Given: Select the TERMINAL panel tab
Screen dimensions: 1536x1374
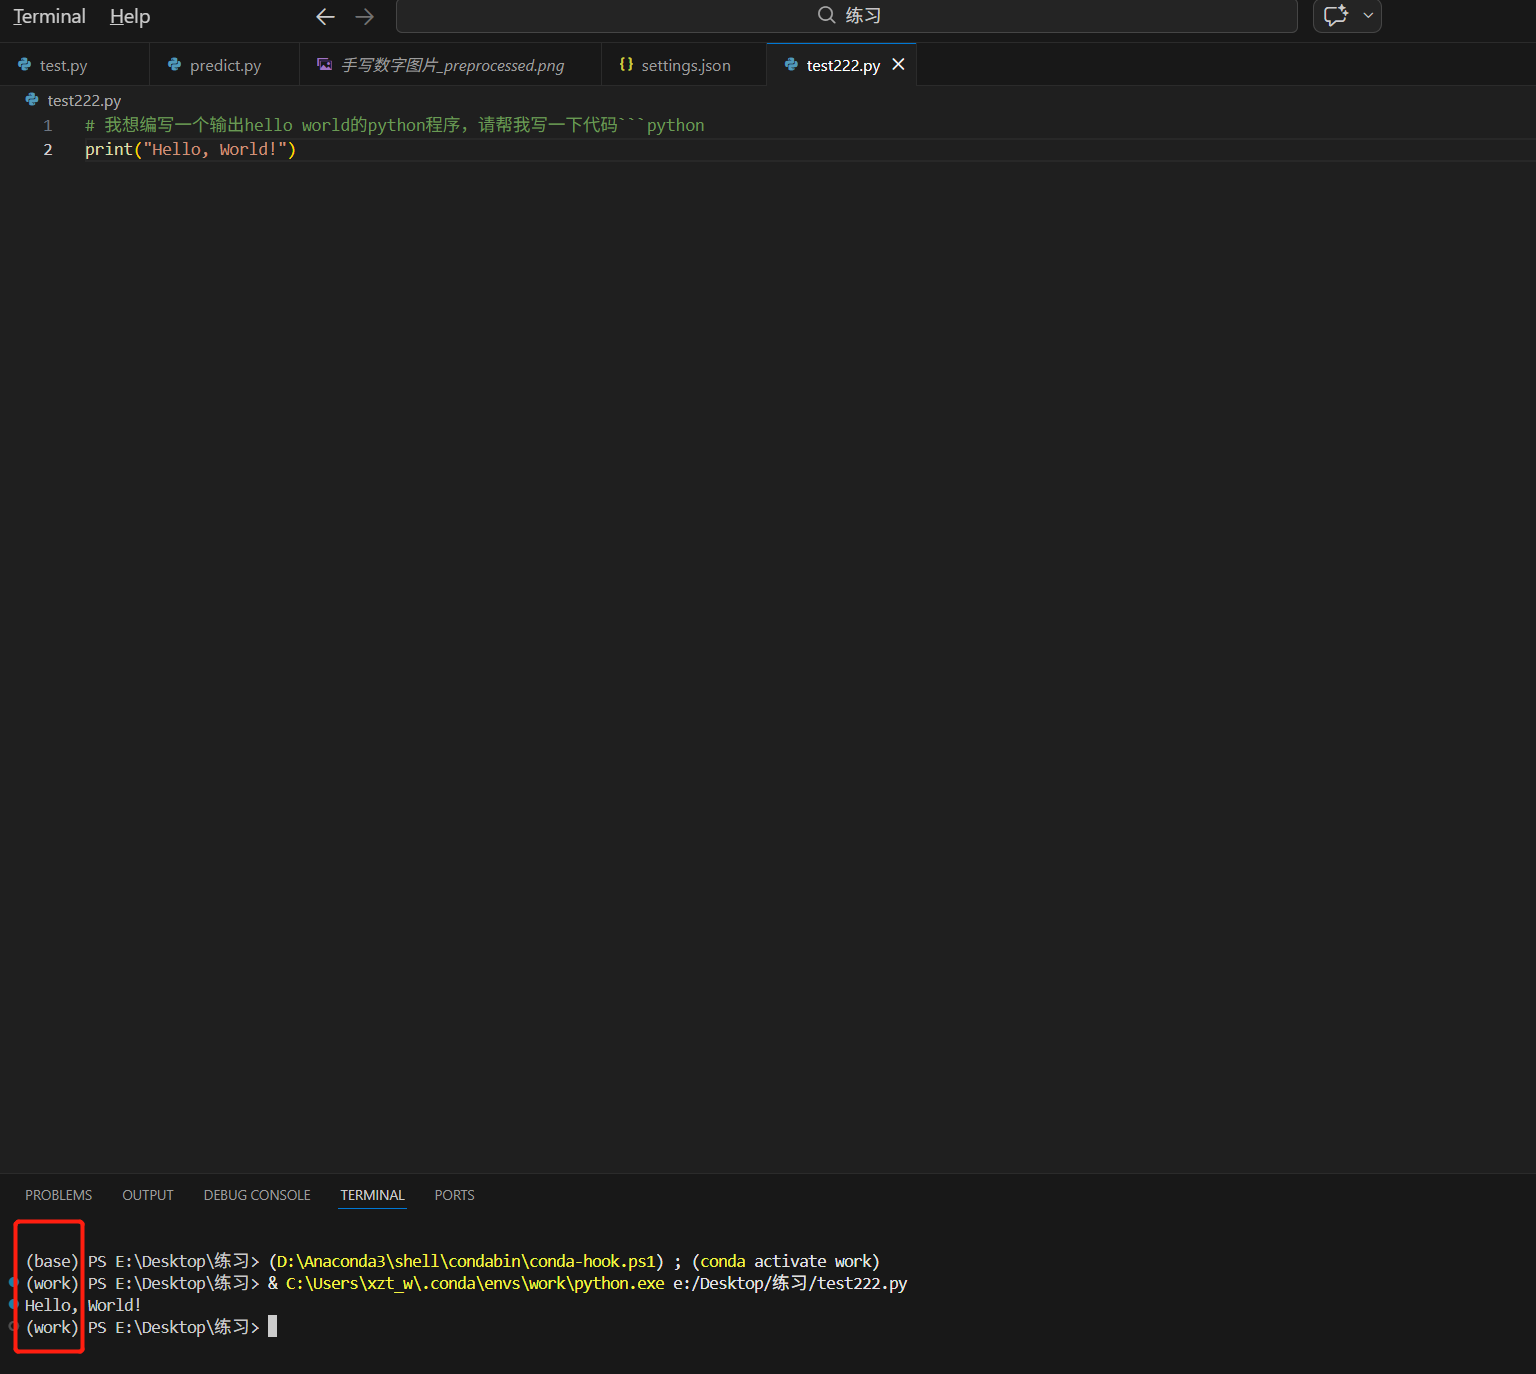Looking at the screenshot, I should (x=372, y=1195).
